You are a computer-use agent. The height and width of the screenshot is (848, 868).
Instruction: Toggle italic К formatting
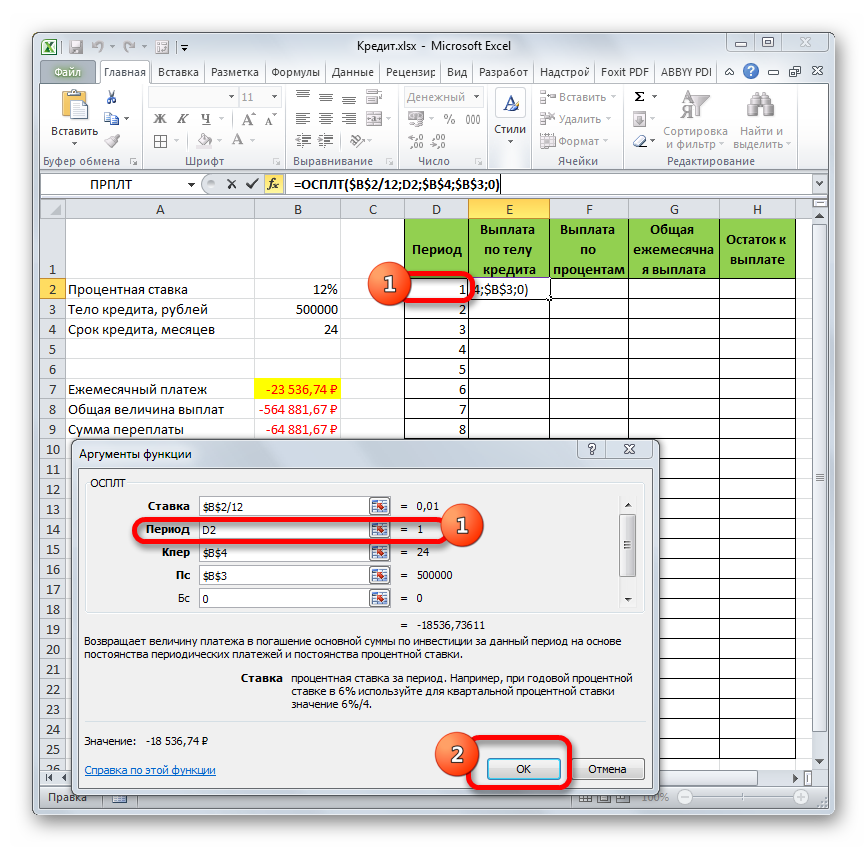click(x=180, y=119)
